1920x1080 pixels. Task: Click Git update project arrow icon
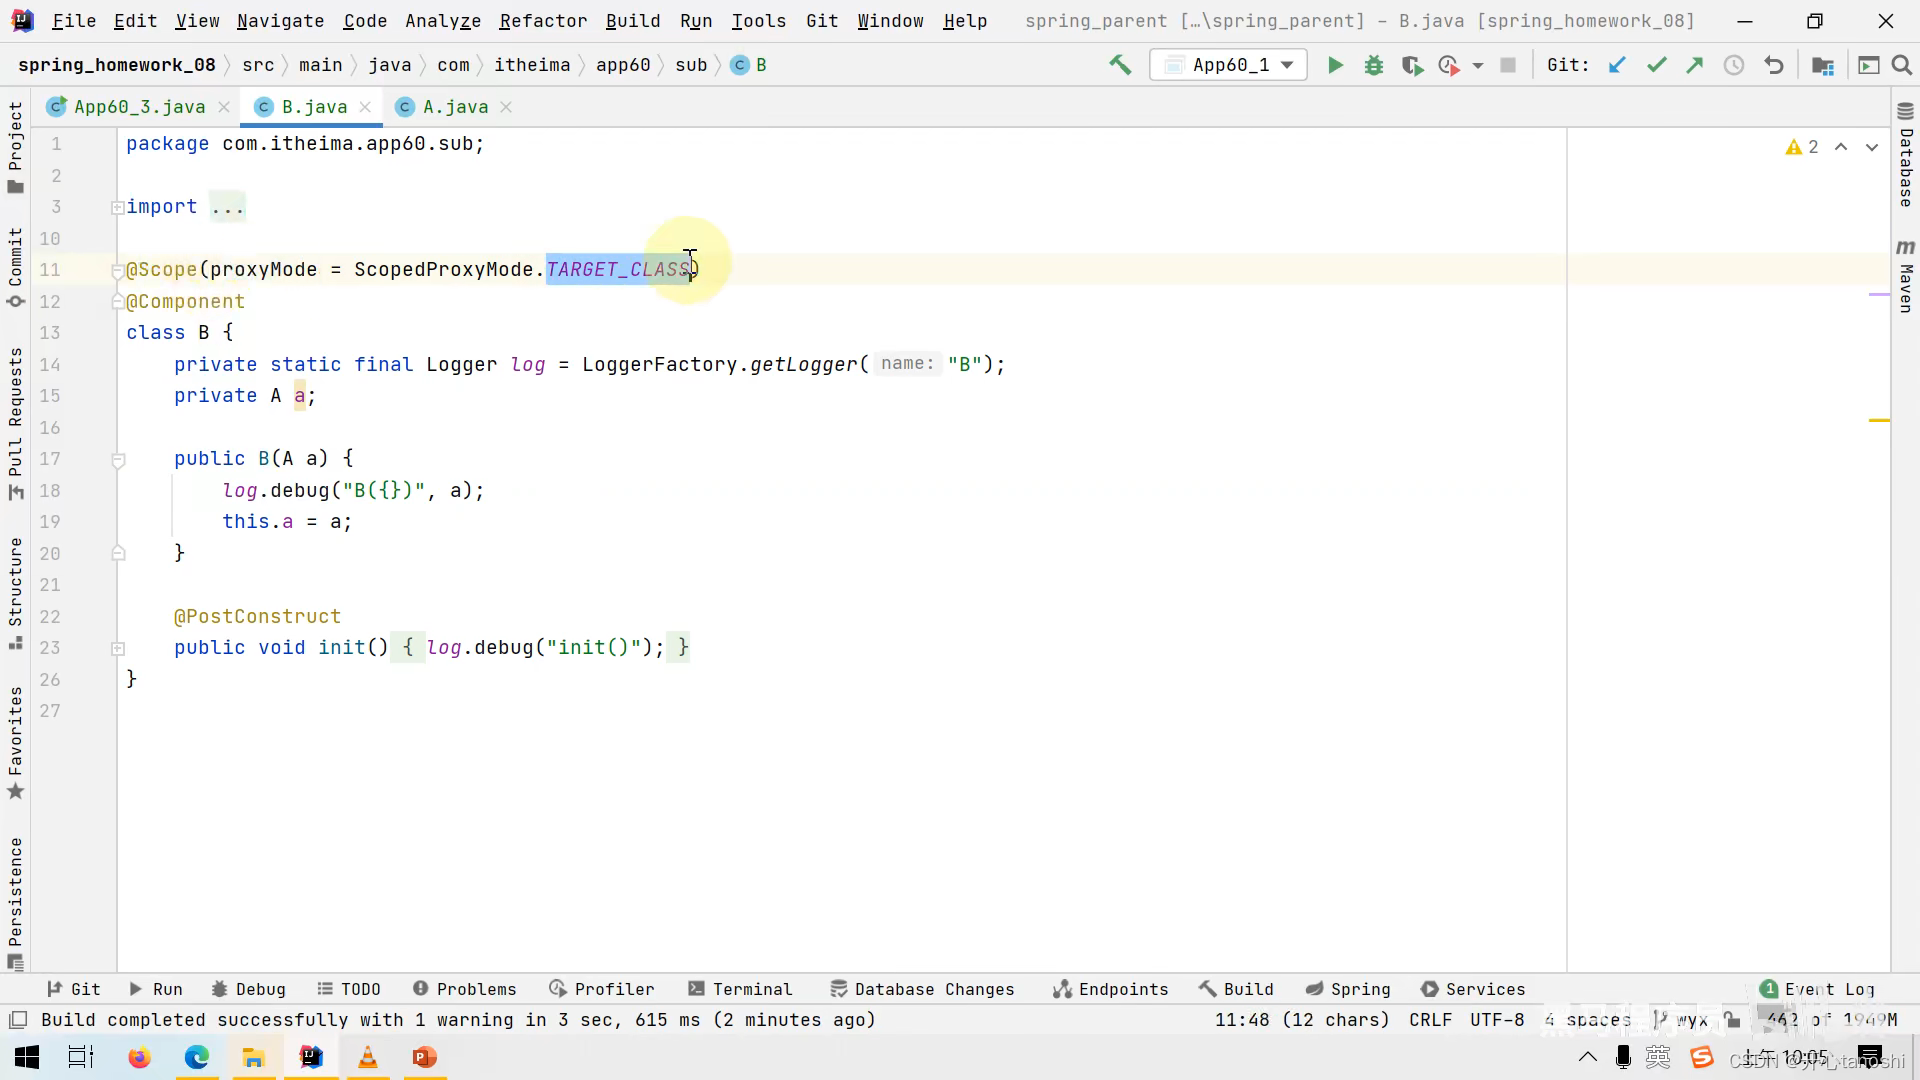coord(1617,65)
